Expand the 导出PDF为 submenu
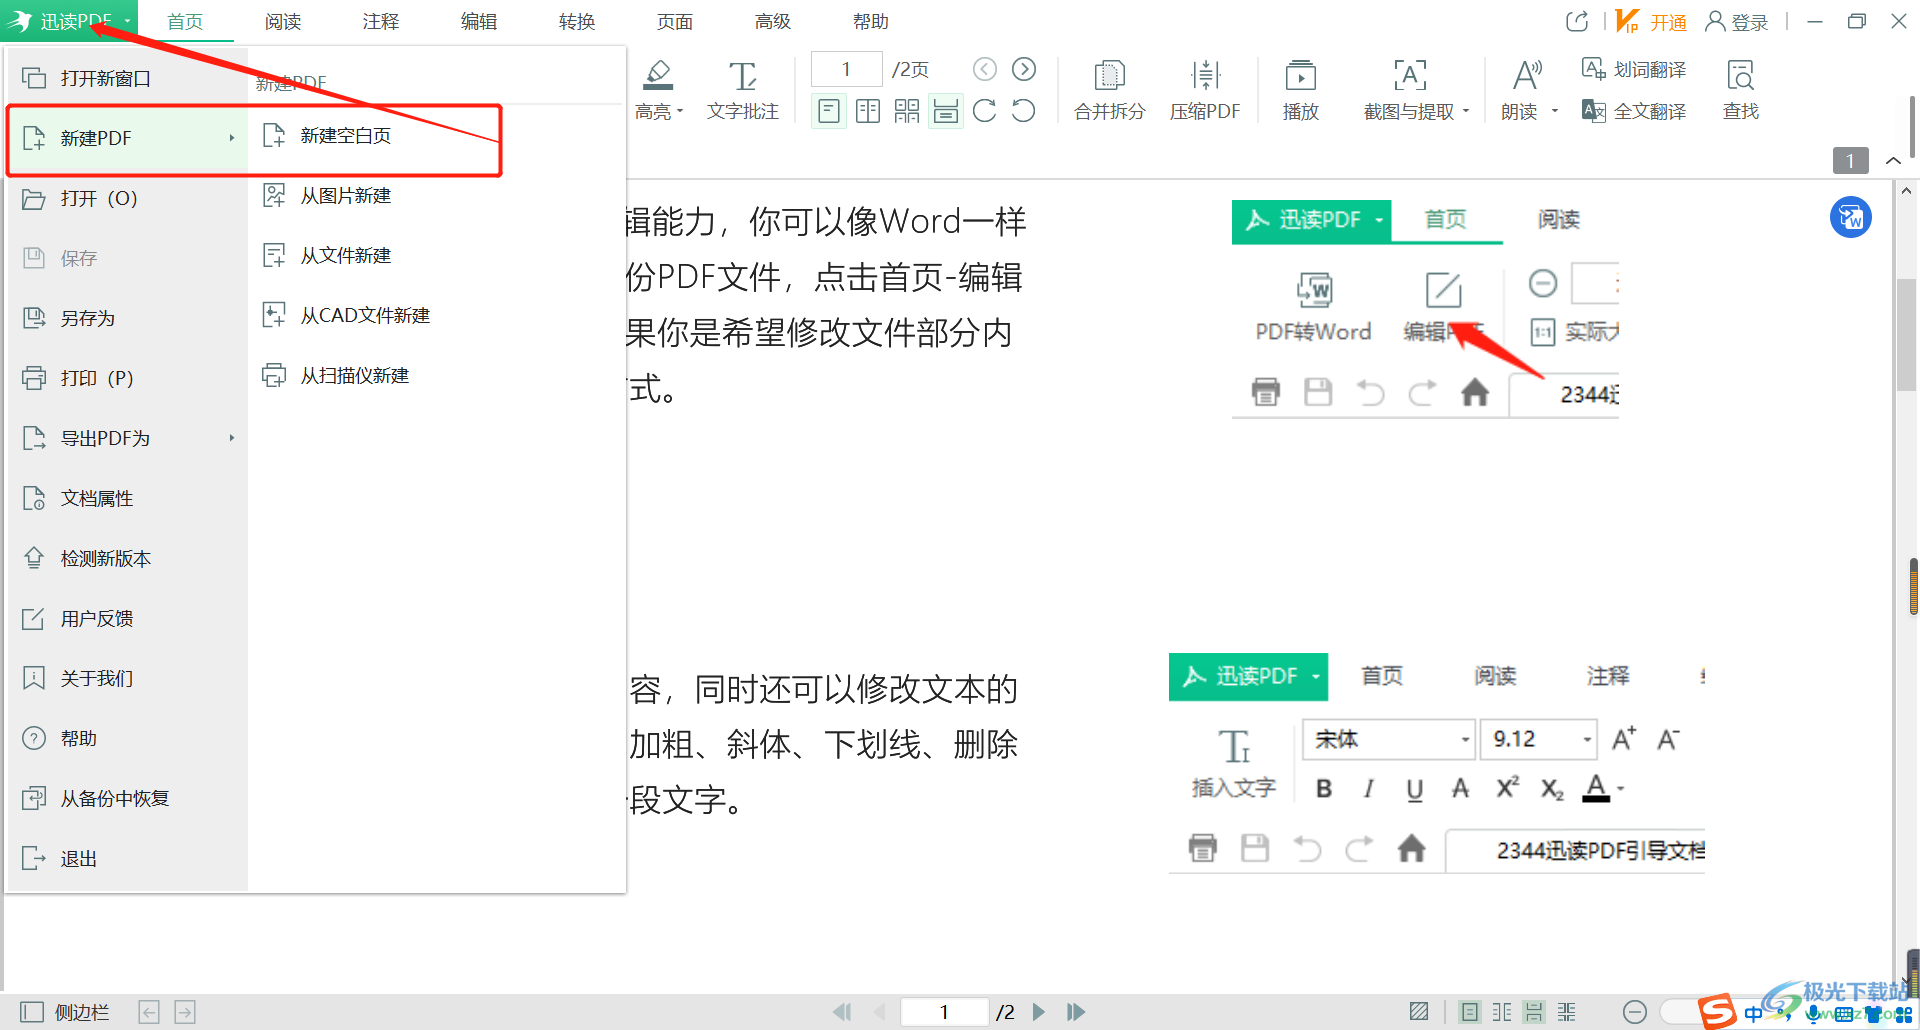Image resolution: width=1920 pixels, height=1030 pixels. click(127, 438)
